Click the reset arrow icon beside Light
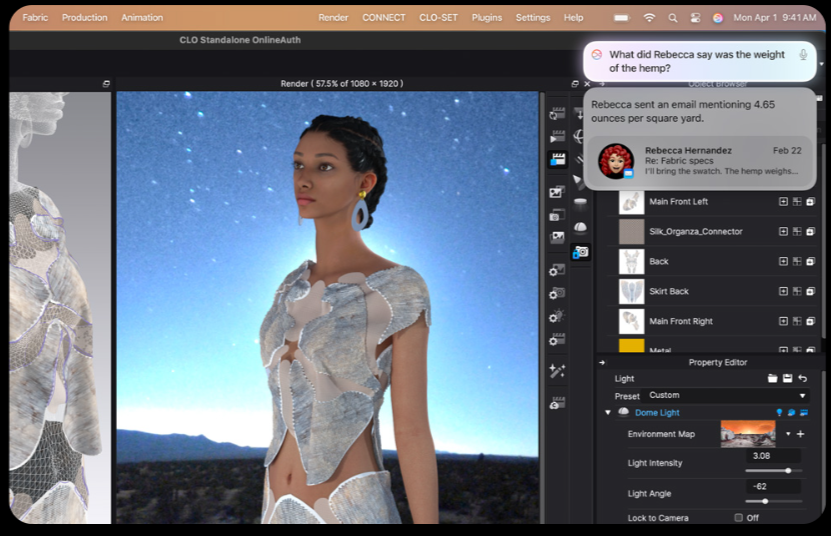Image resolution: width=831 pixels, height=536 pixels. point(802,378)
